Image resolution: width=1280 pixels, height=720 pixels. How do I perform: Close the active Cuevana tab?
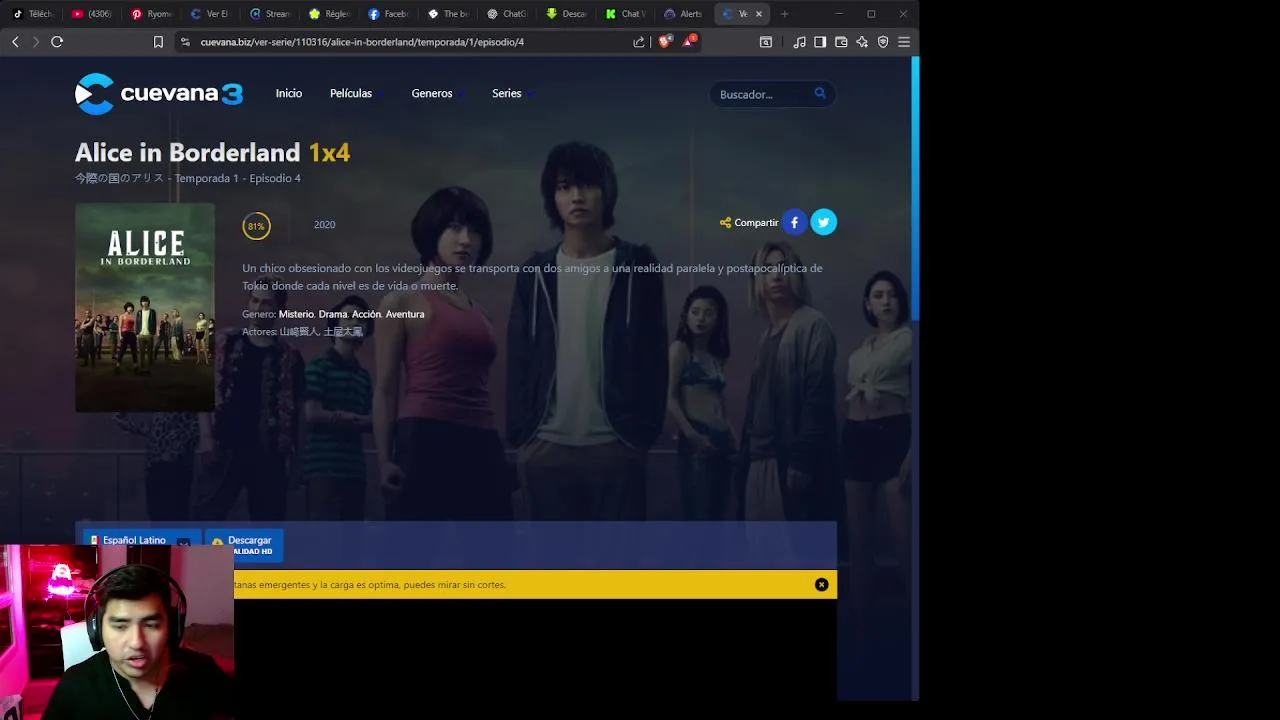tap(759, 14)
